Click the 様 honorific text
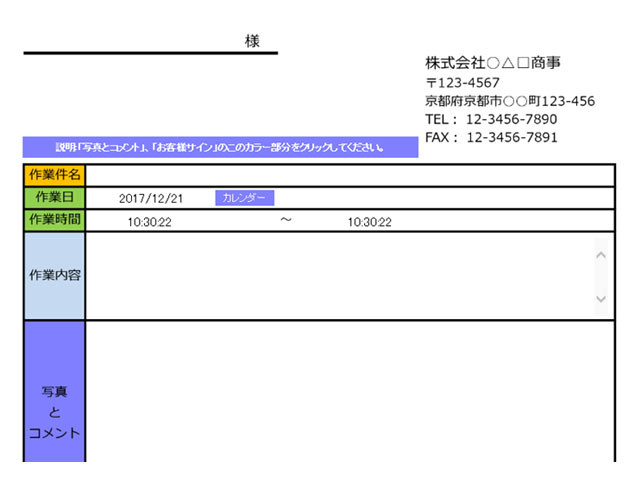This screenshot has width=640, height=480. [x=252, y=41]
